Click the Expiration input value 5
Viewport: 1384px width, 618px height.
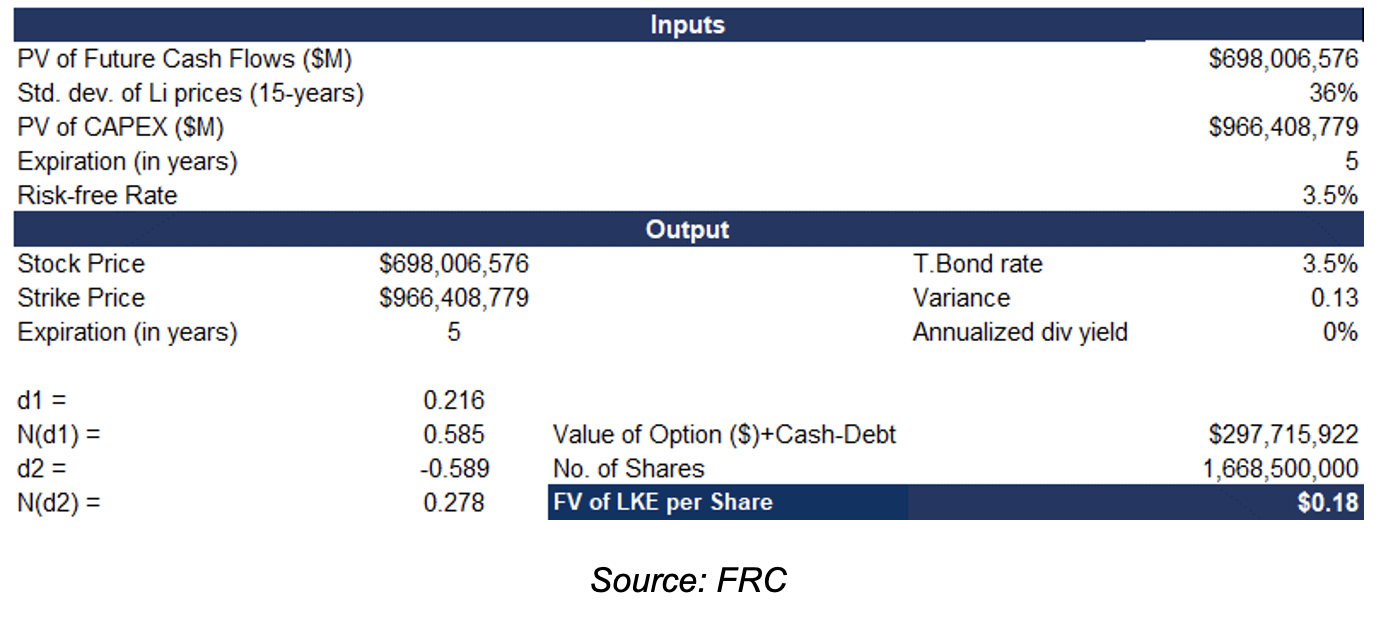[x=1351, y=161]
